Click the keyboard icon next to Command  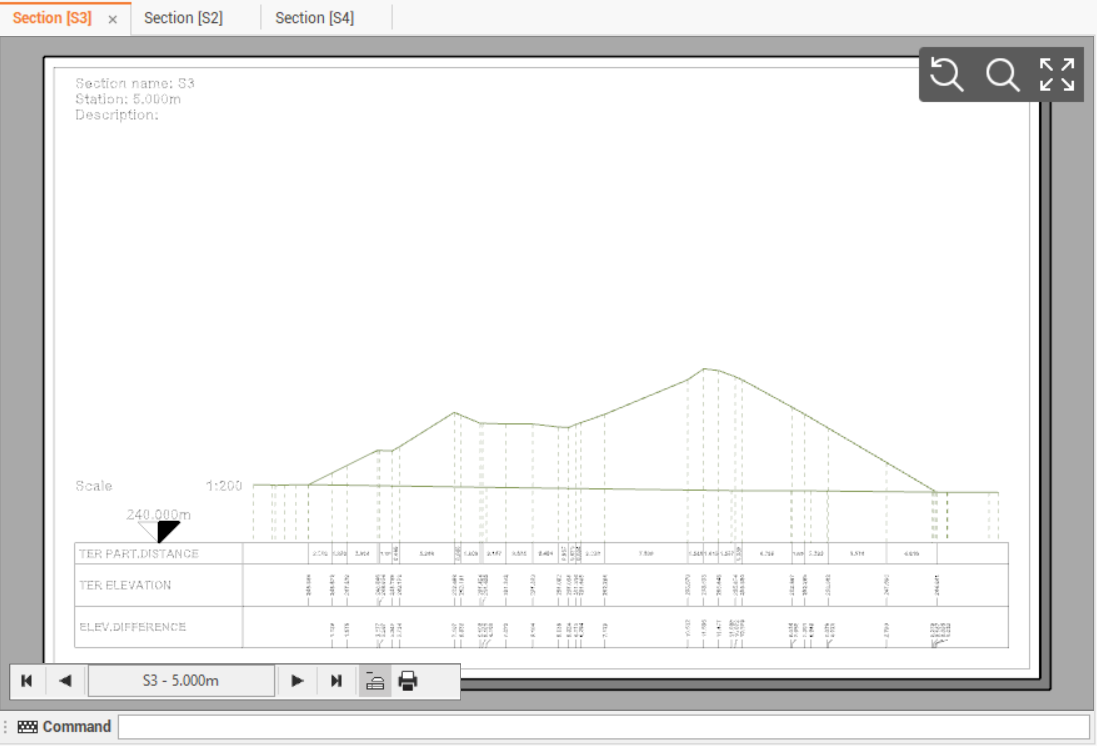28,727
